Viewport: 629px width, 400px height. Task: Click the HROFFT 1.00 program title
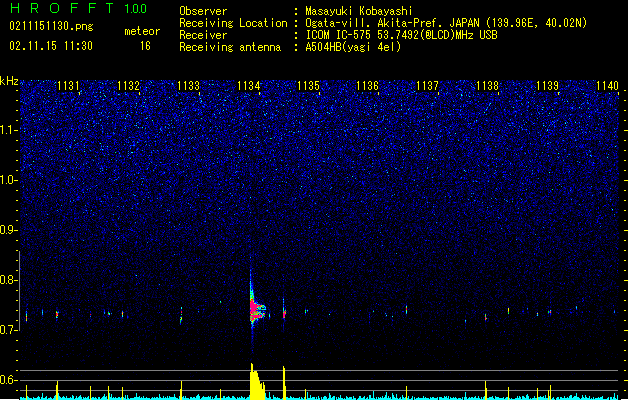pos(79,8)
